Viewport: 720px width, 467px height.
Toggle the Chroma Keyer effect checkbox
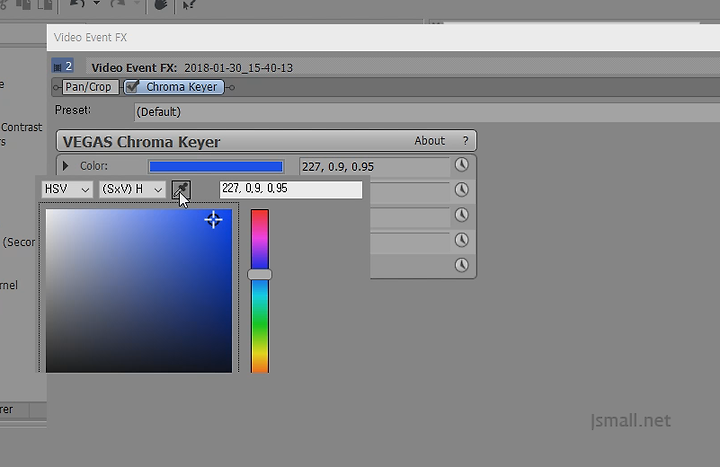pos(132,87)
